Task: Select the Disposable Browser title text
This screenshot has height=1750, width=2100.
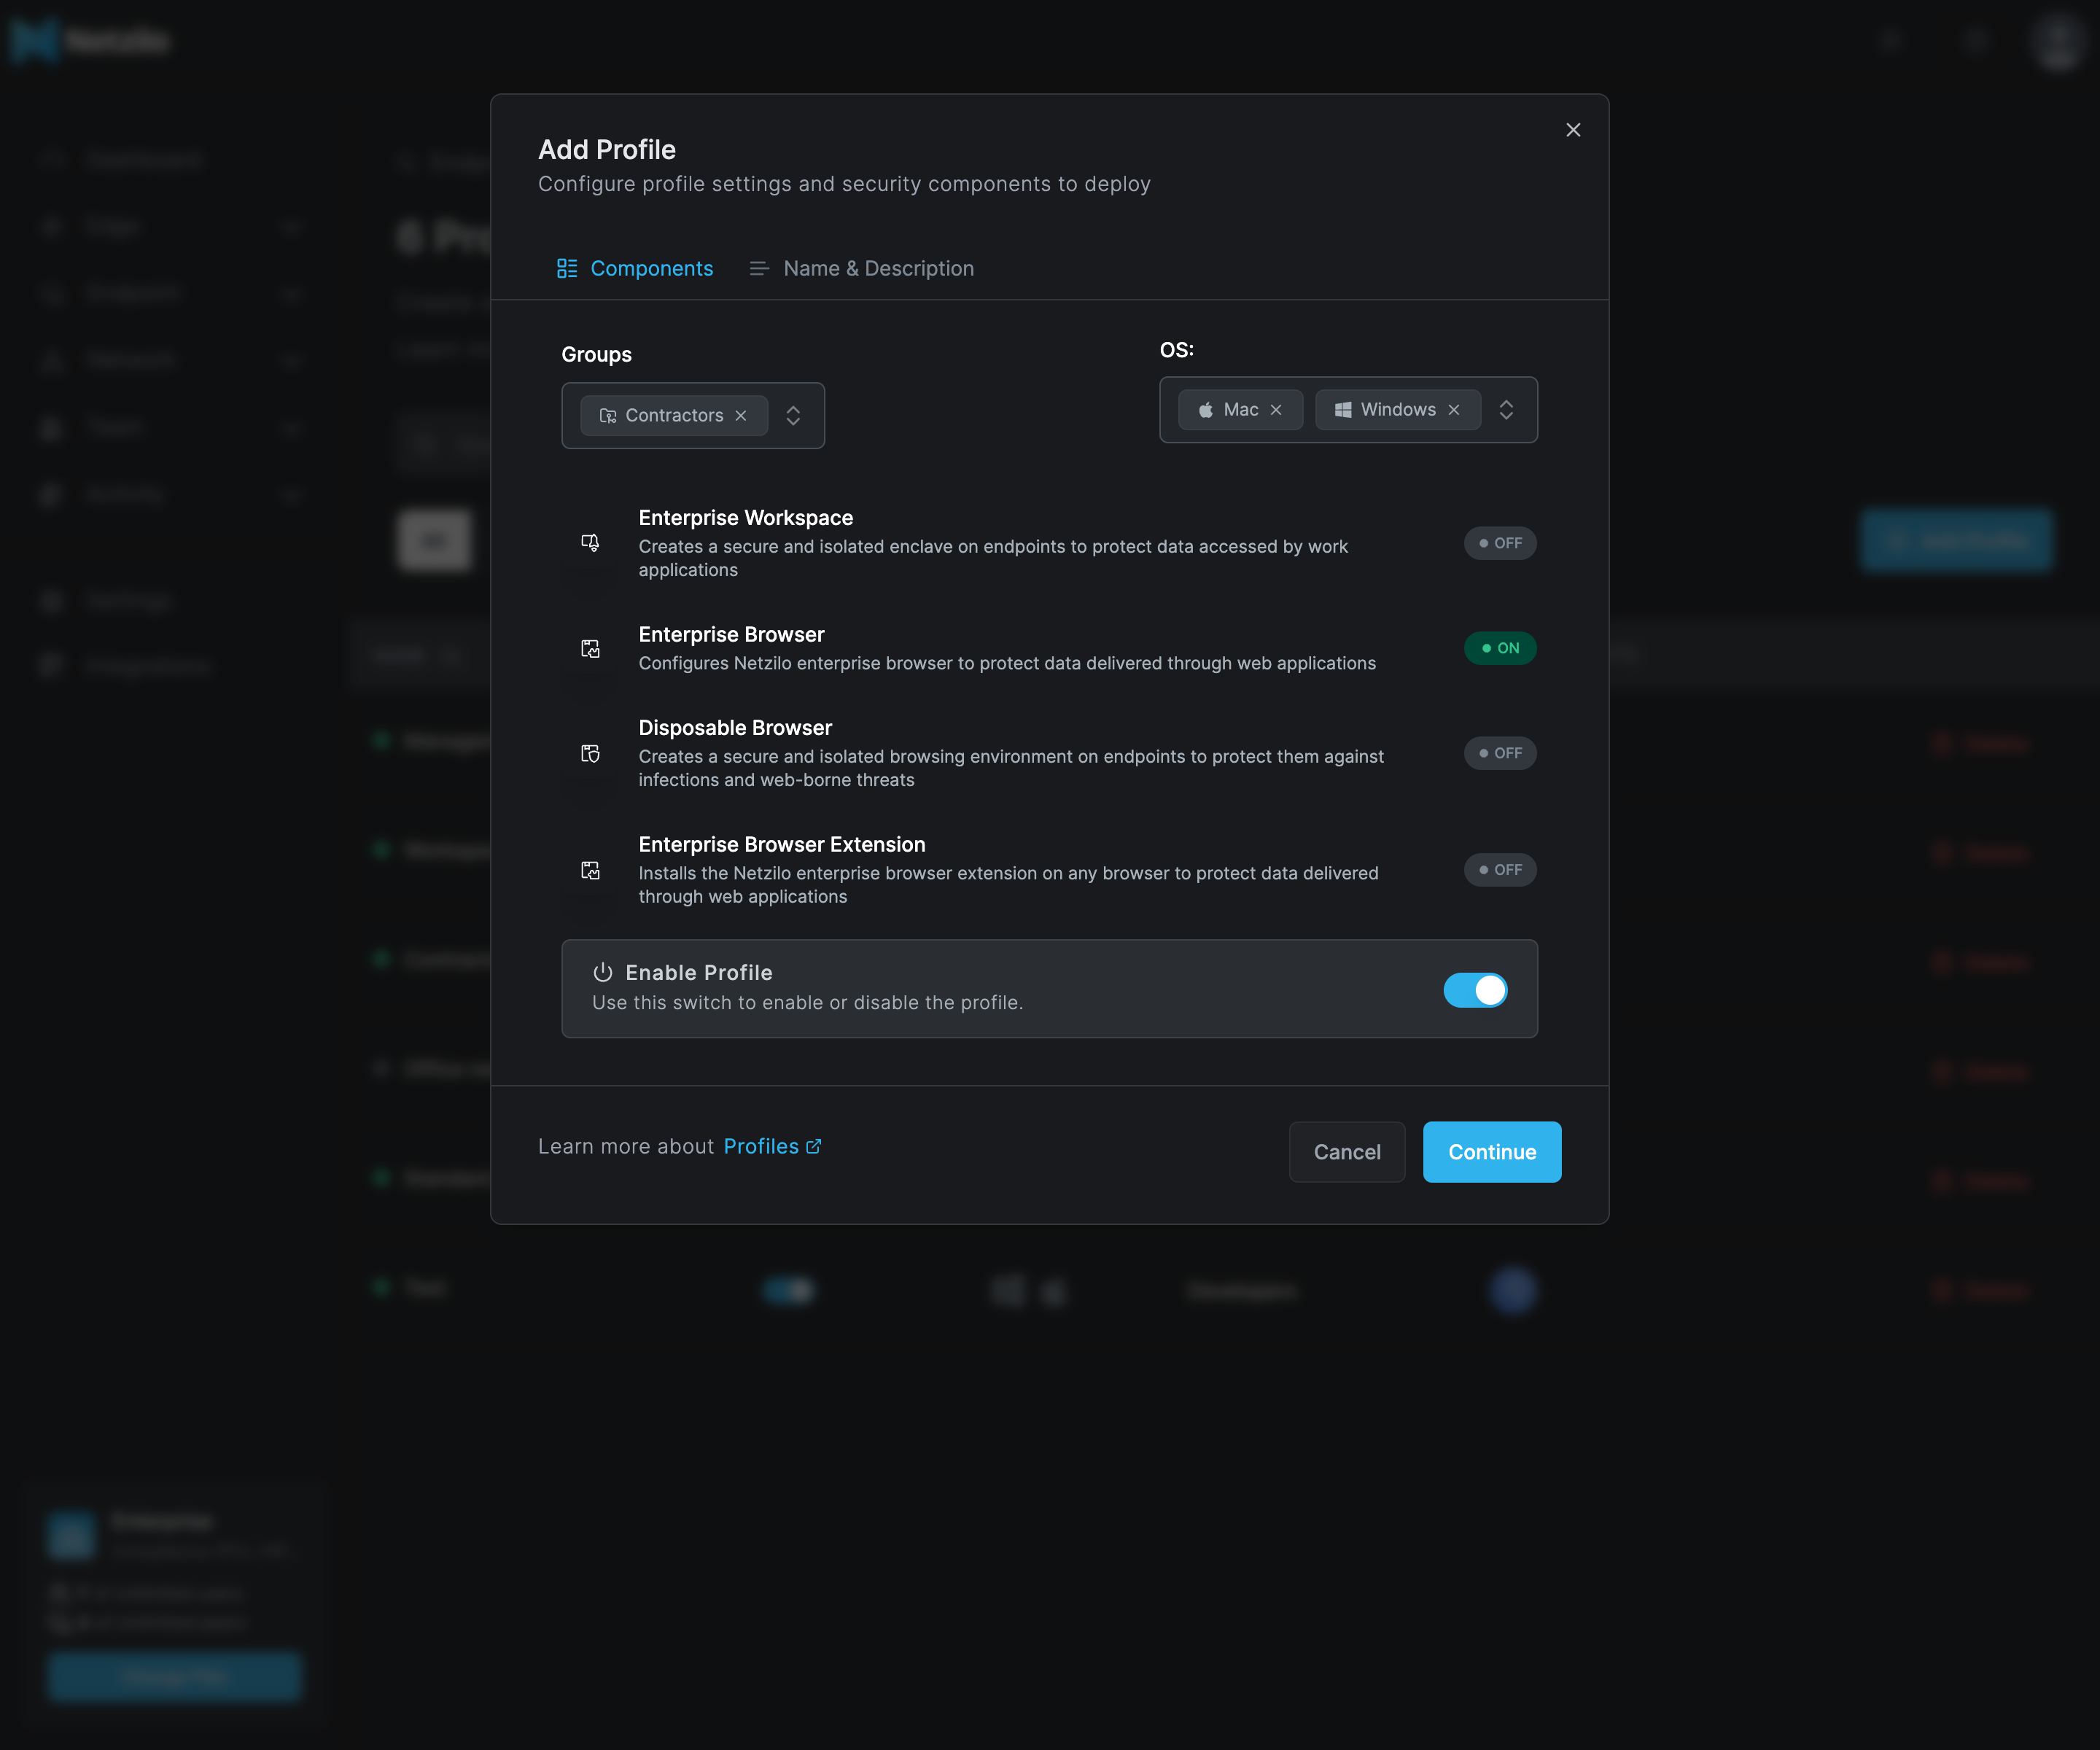Action: 735,728
